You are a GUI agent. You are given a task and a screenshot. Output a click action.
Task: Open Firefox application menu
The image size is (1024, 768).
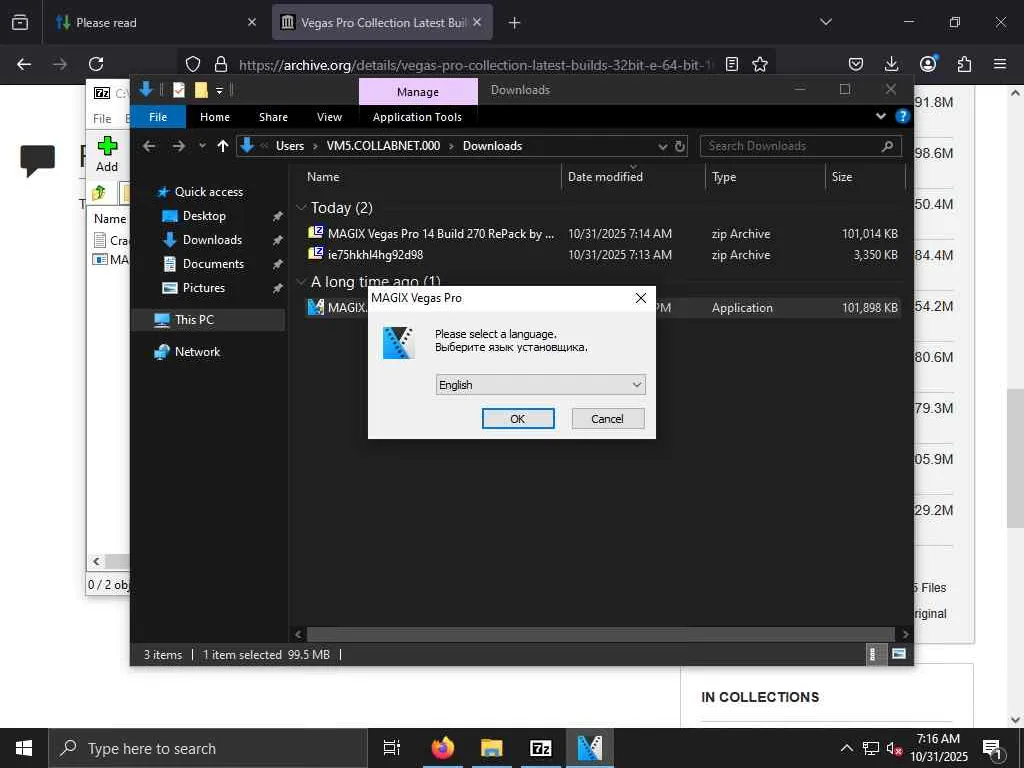tap(1000, 64)
